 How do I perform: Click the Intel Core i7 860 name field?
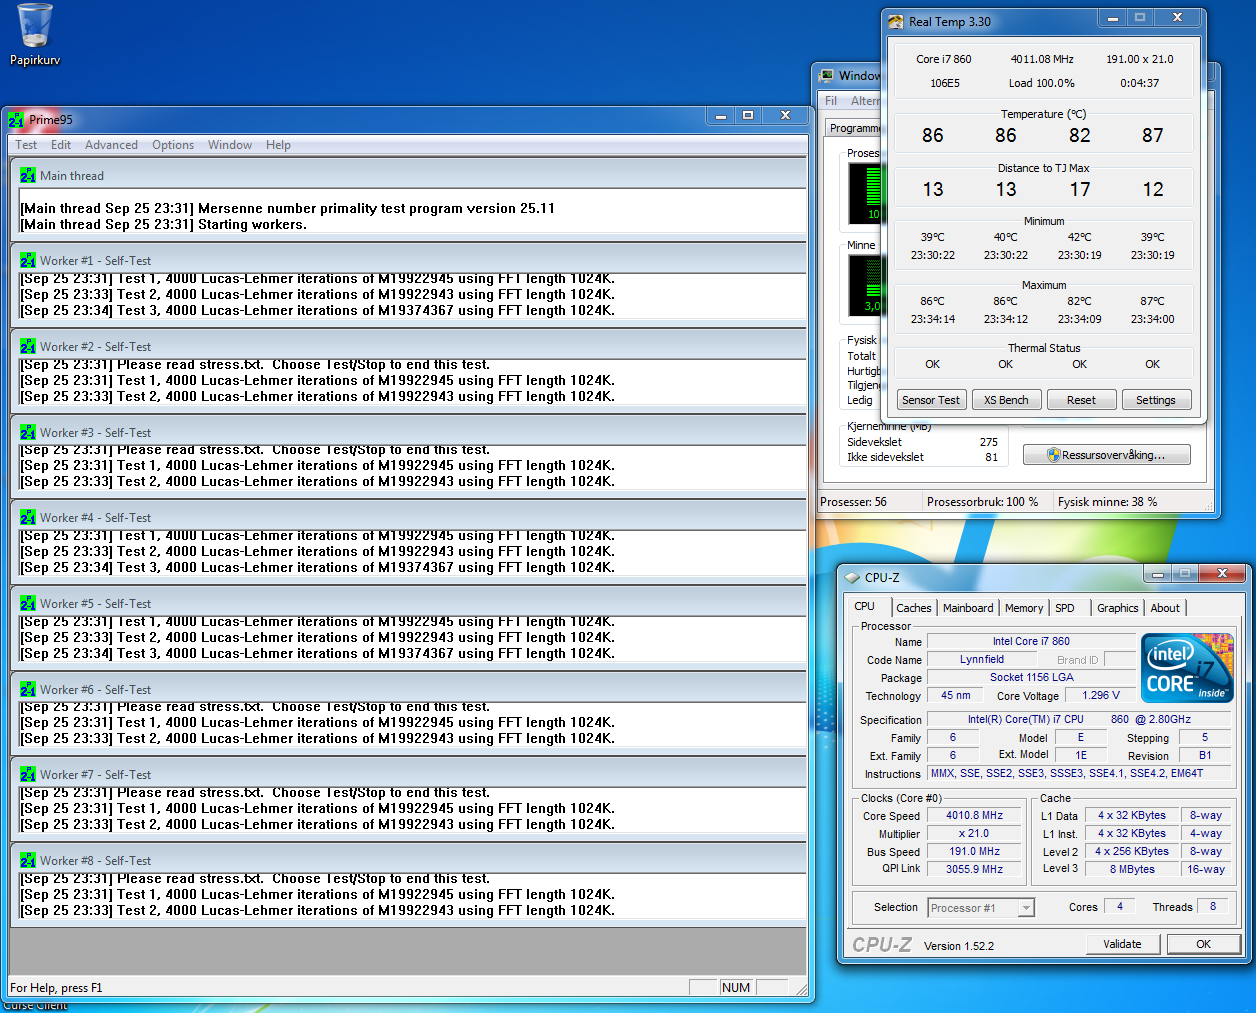(x=1031, y=641)
